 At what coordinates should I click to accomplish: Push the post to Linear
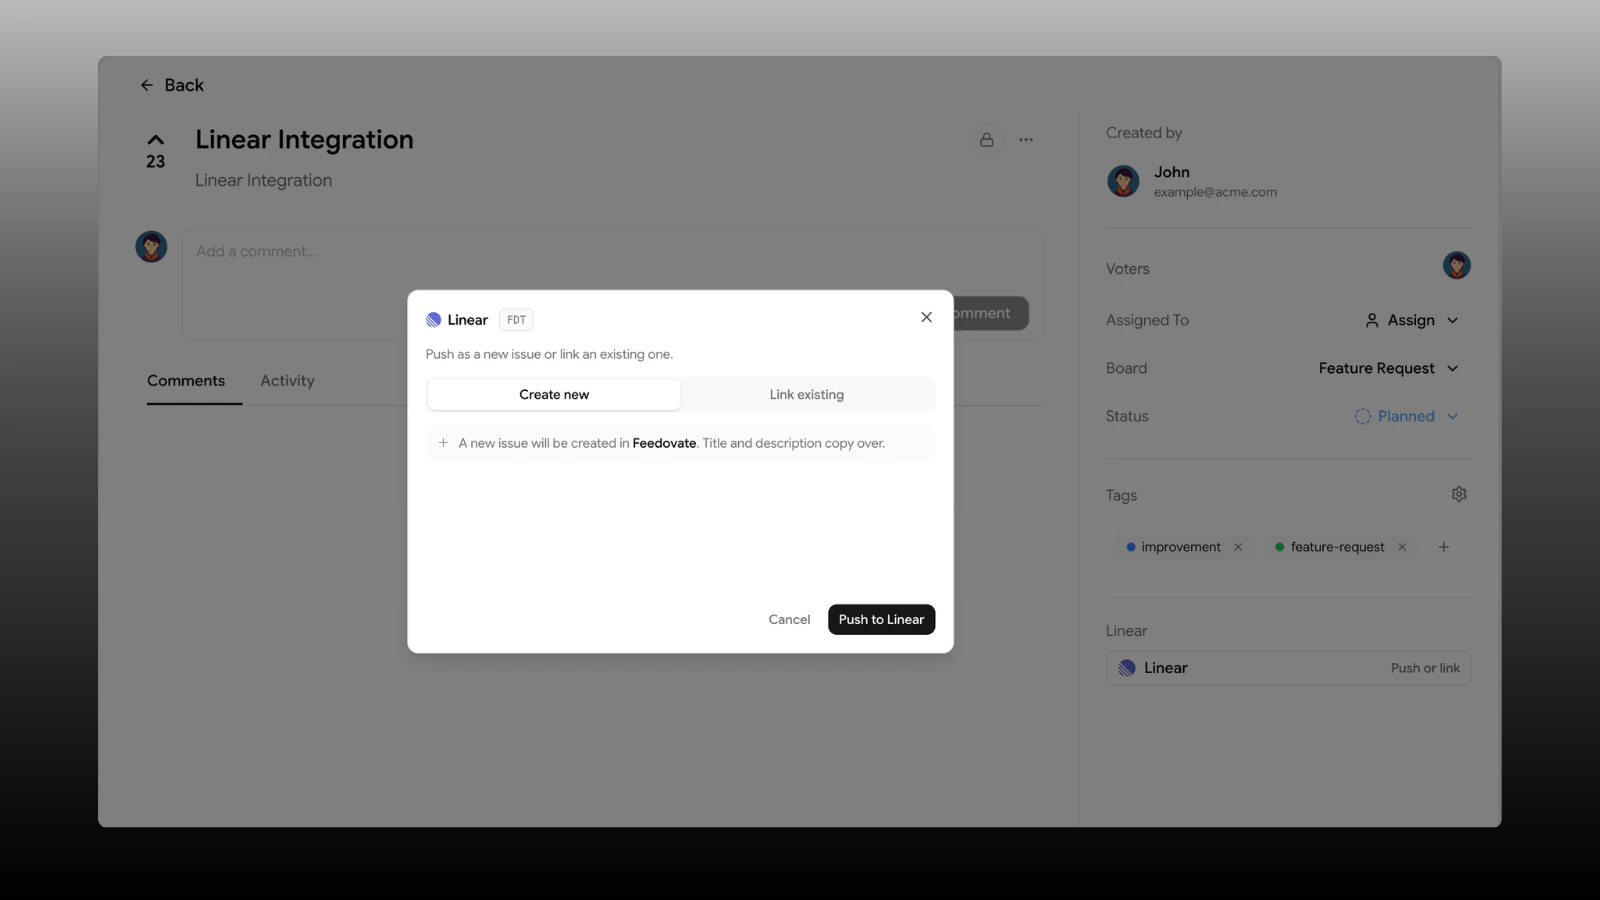(x=881, y=620)
